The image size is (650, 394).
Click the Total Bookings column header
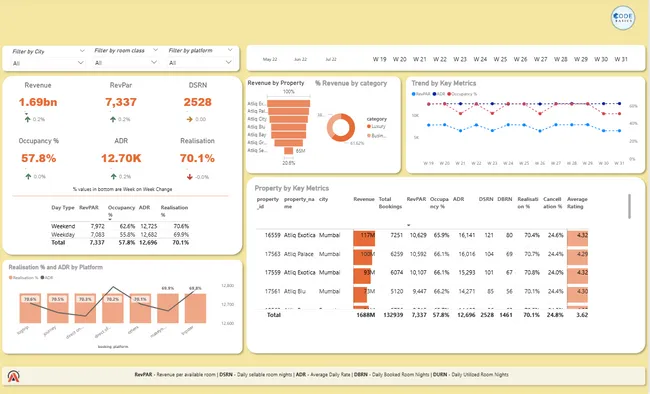390,203
